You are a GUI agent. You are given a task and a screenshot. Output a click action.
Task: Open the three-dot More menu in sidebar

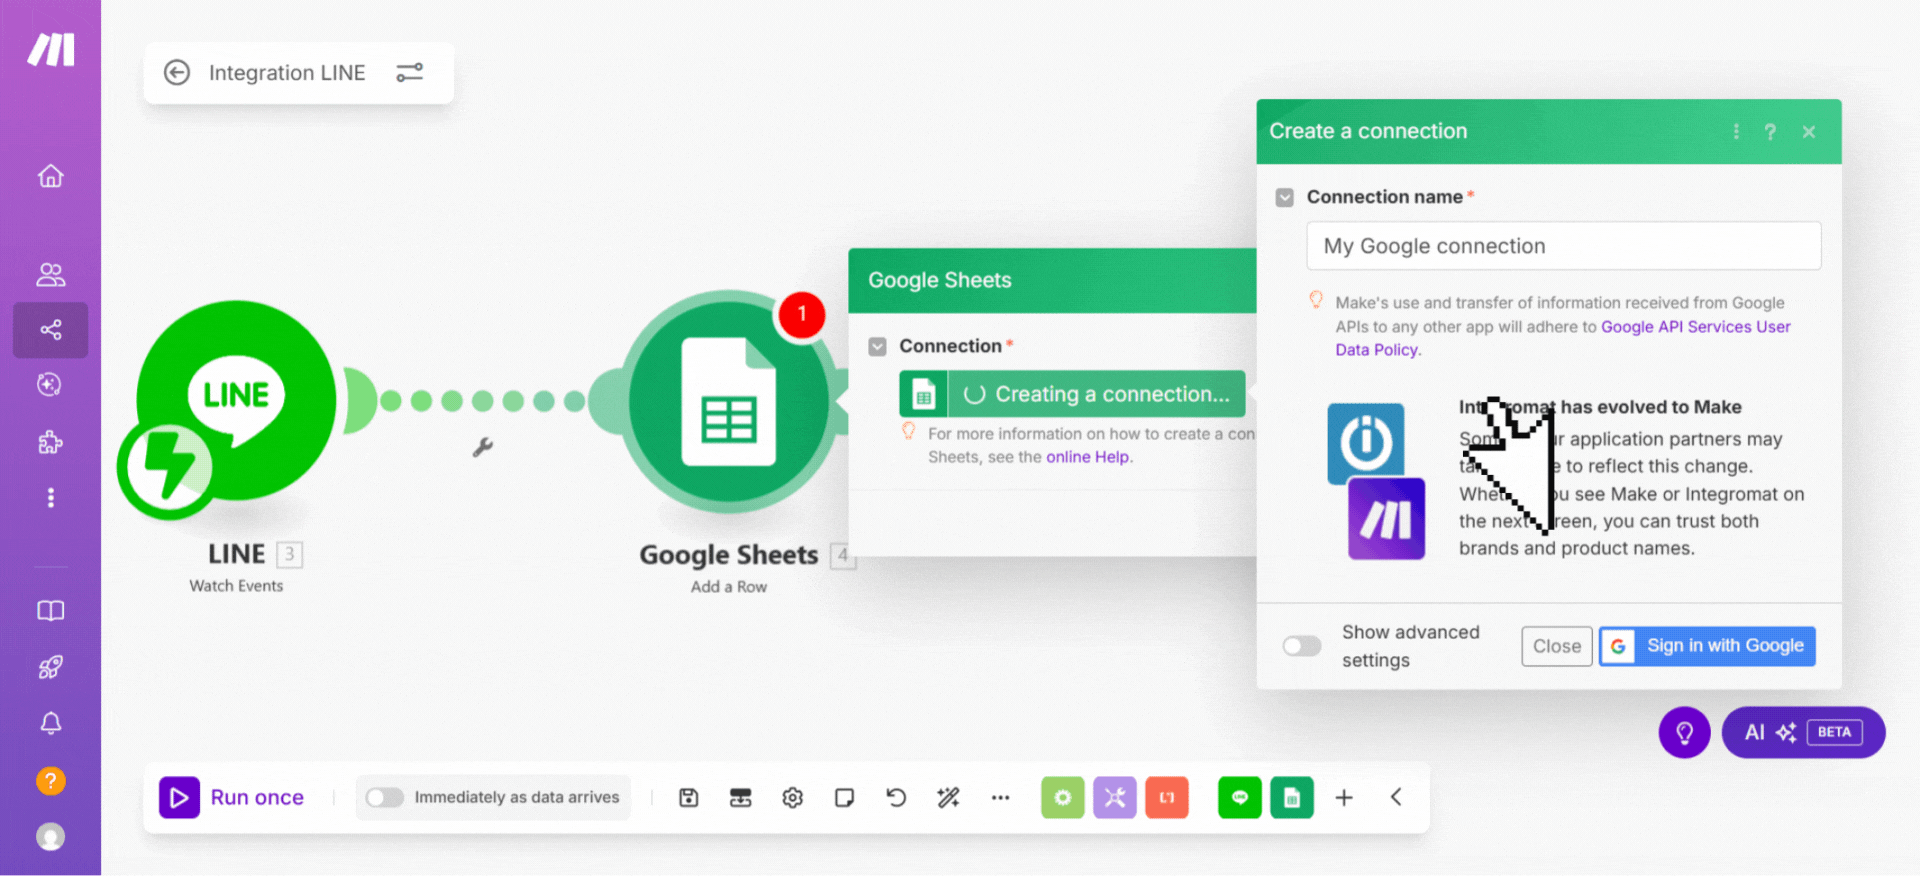[x=50, y=498]
